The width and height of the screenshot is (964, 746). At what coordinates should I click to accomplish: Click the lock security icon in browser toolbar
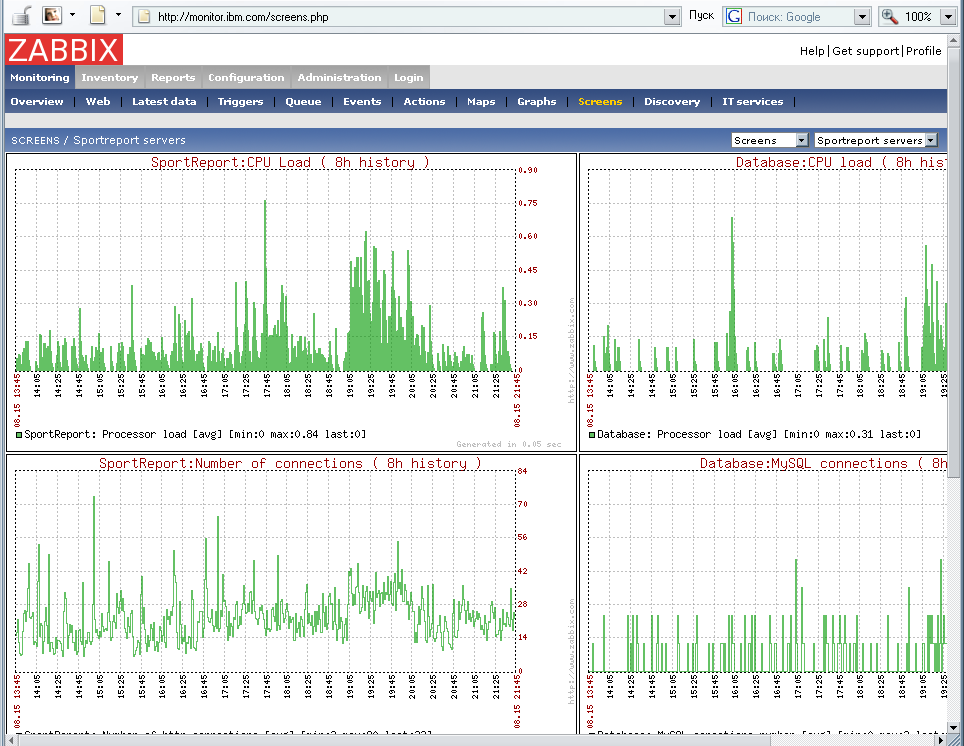20,16
